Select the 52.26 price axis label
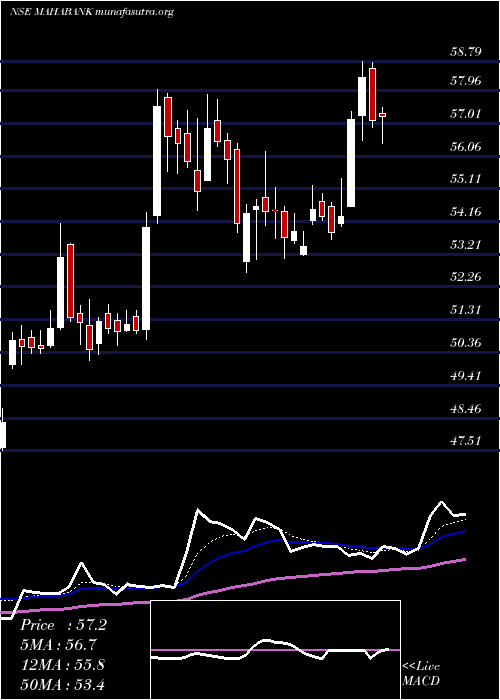 [x=466, y=277]
